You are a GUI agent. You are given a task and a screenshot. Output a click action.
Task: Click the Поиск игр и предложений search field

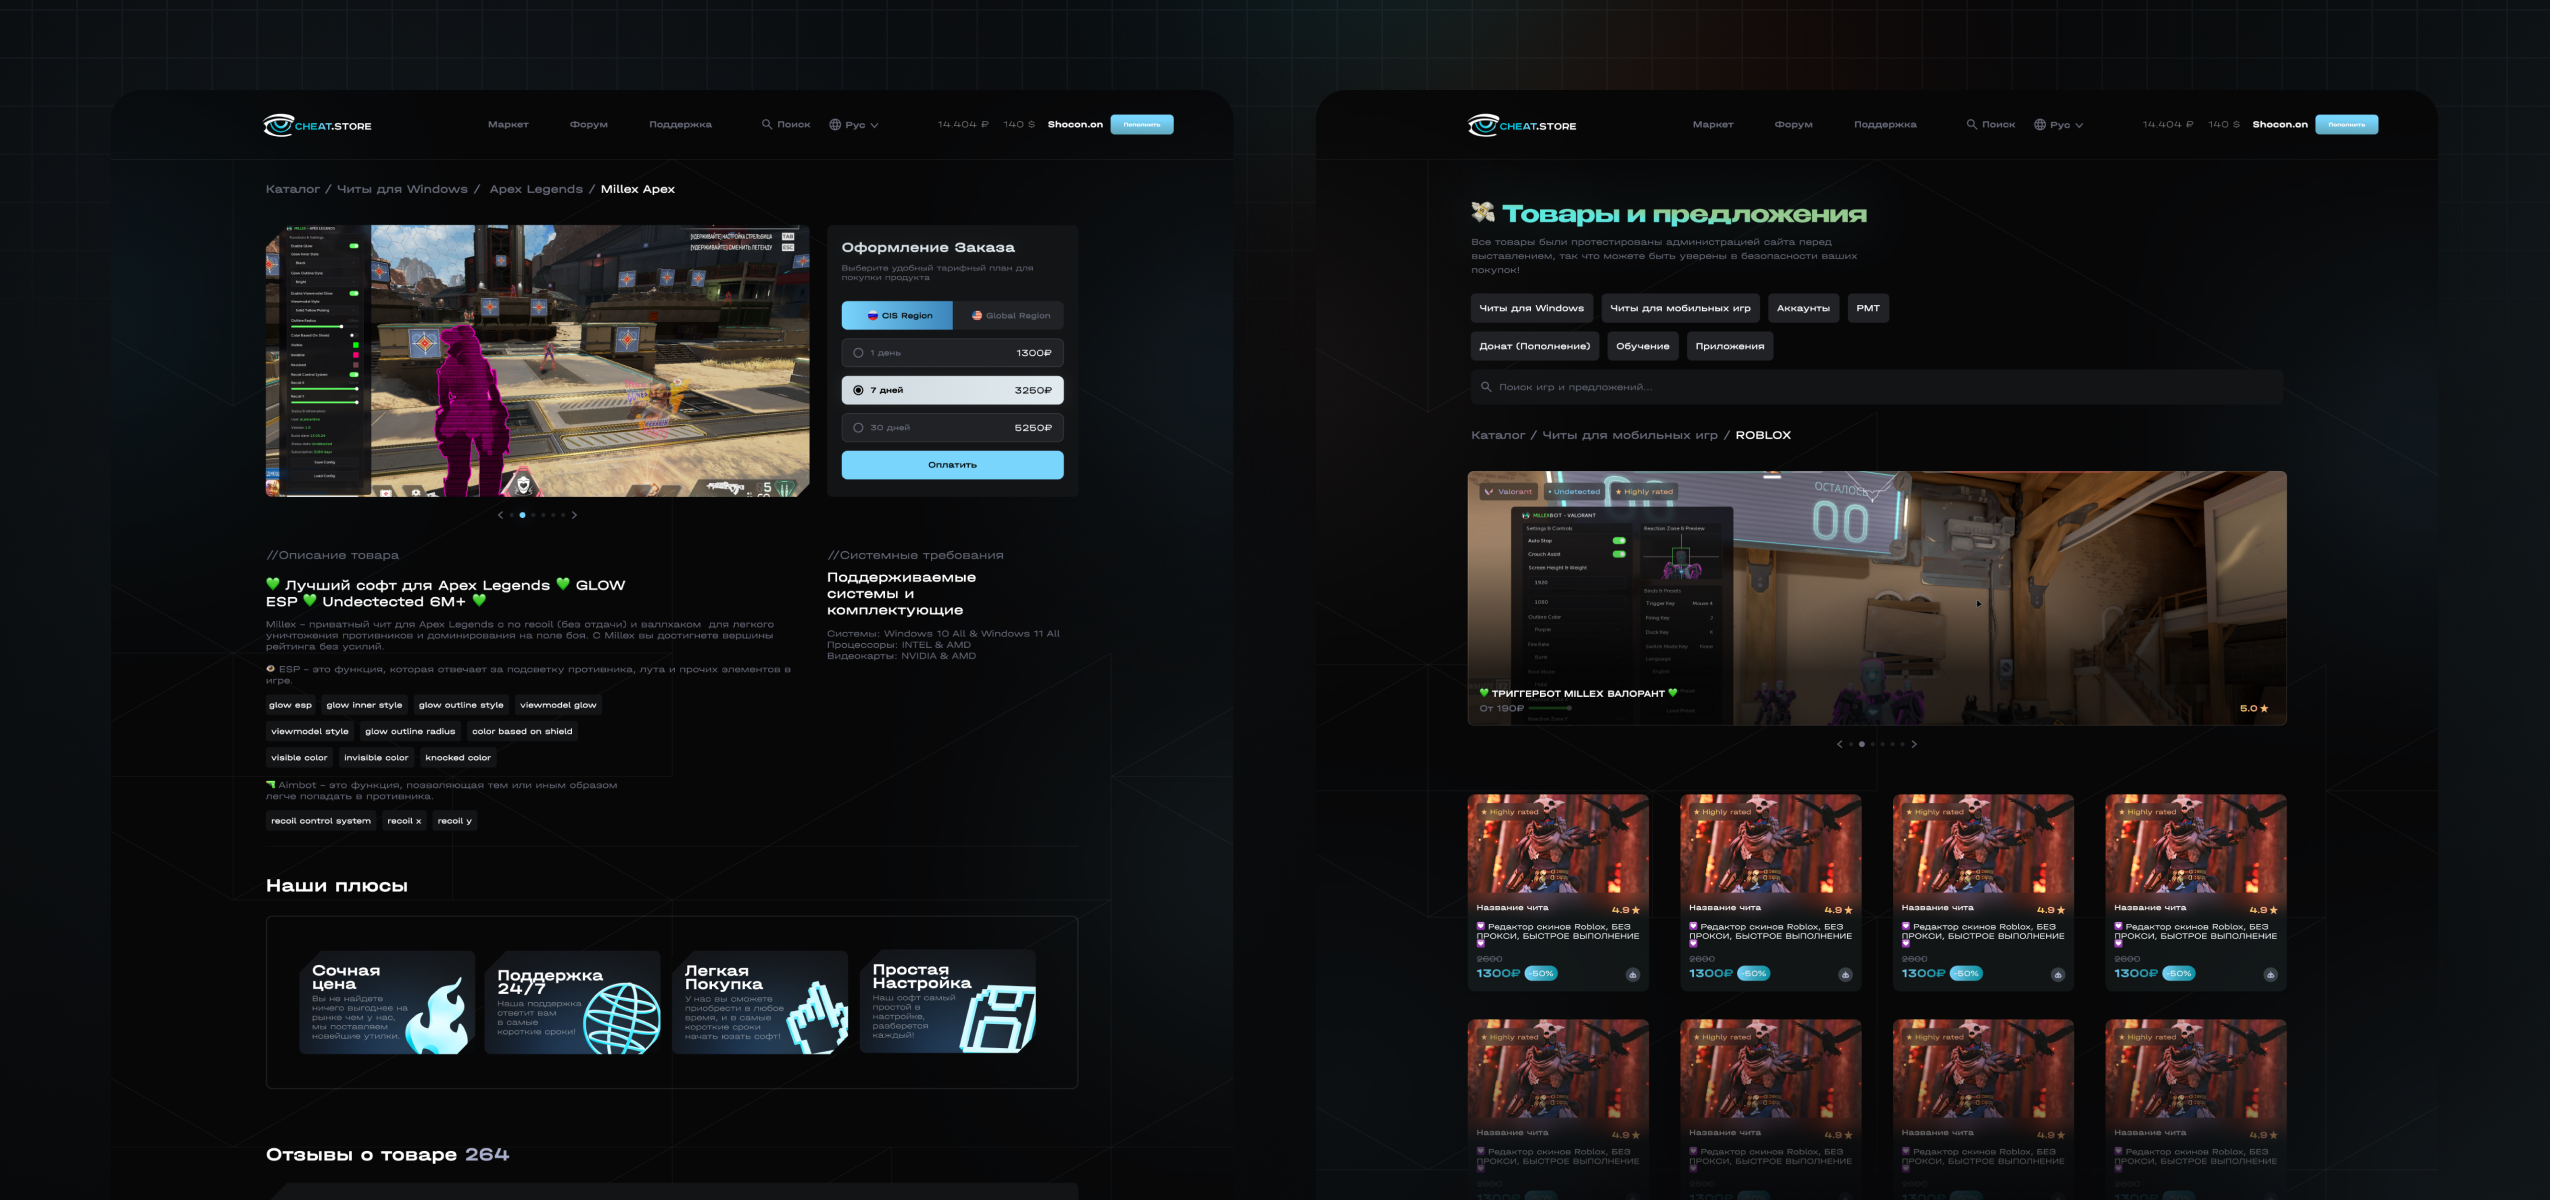[x=1876, y=387]
